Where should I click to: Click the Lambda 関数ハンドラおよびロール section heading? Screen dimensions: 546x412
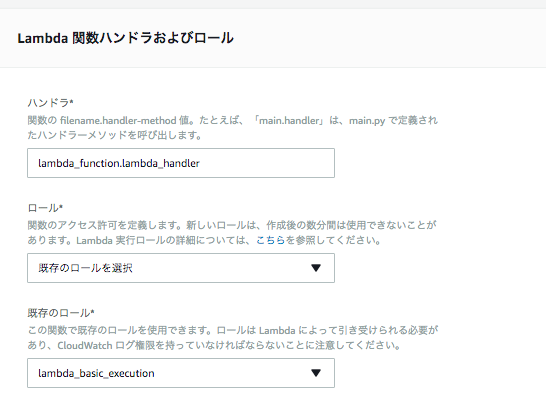pyautogui.click(x=125, y=38)
